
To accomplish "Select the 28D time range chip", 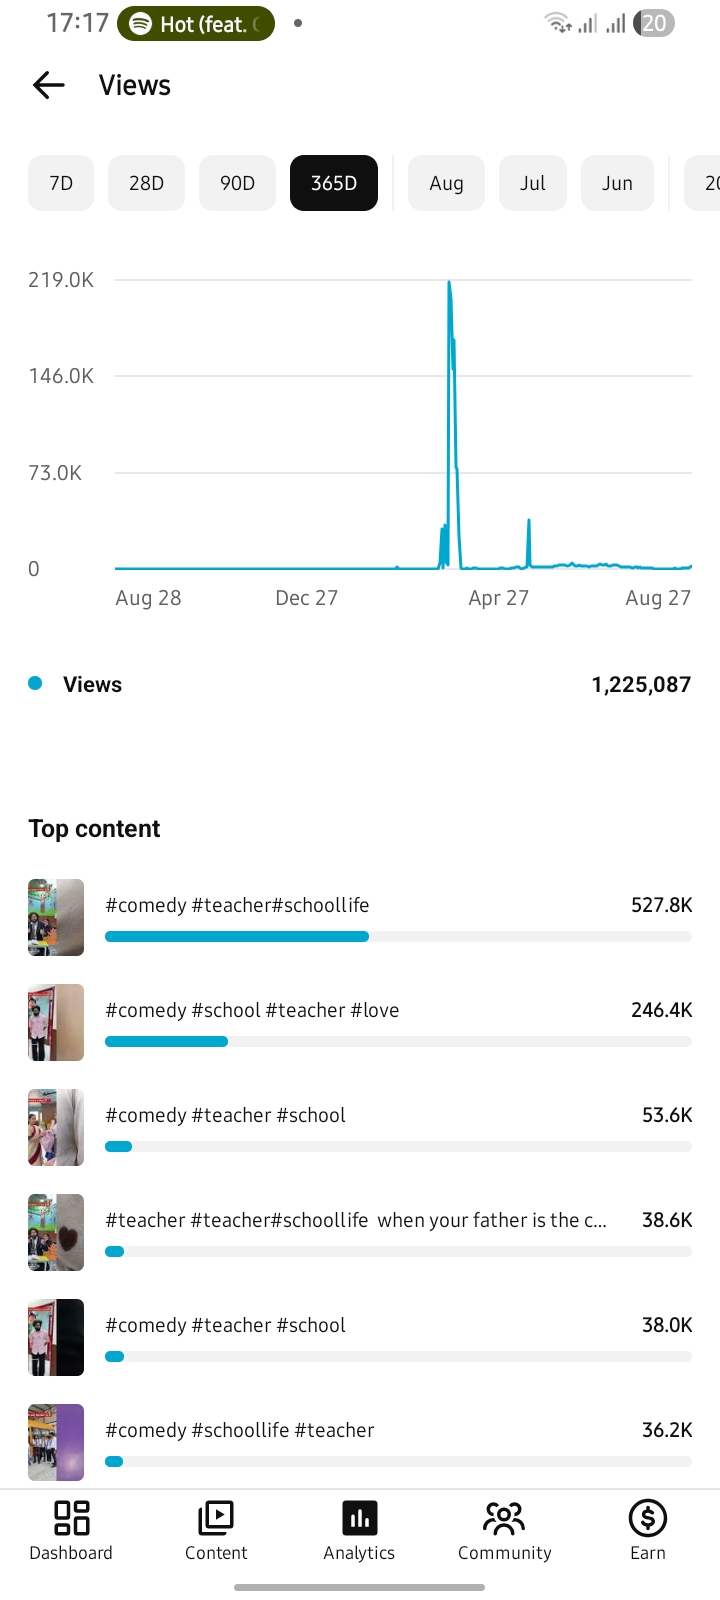I will (x=146, y=183).
